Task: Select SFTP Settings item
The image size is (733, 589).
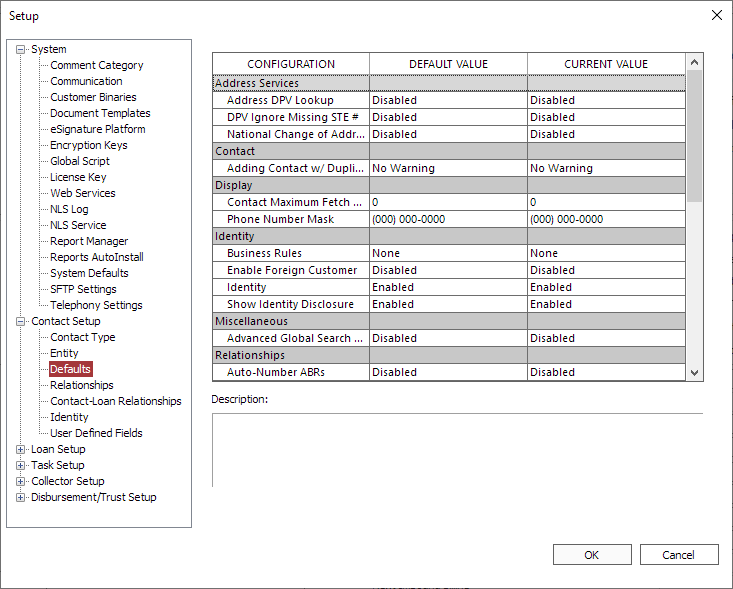Action: pyautogui.click(x=83, y=289)
